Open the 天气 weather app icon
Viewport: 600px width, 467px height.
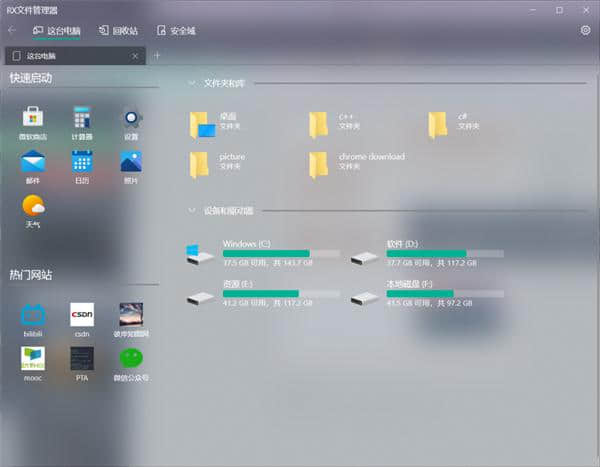pos(33,206)
